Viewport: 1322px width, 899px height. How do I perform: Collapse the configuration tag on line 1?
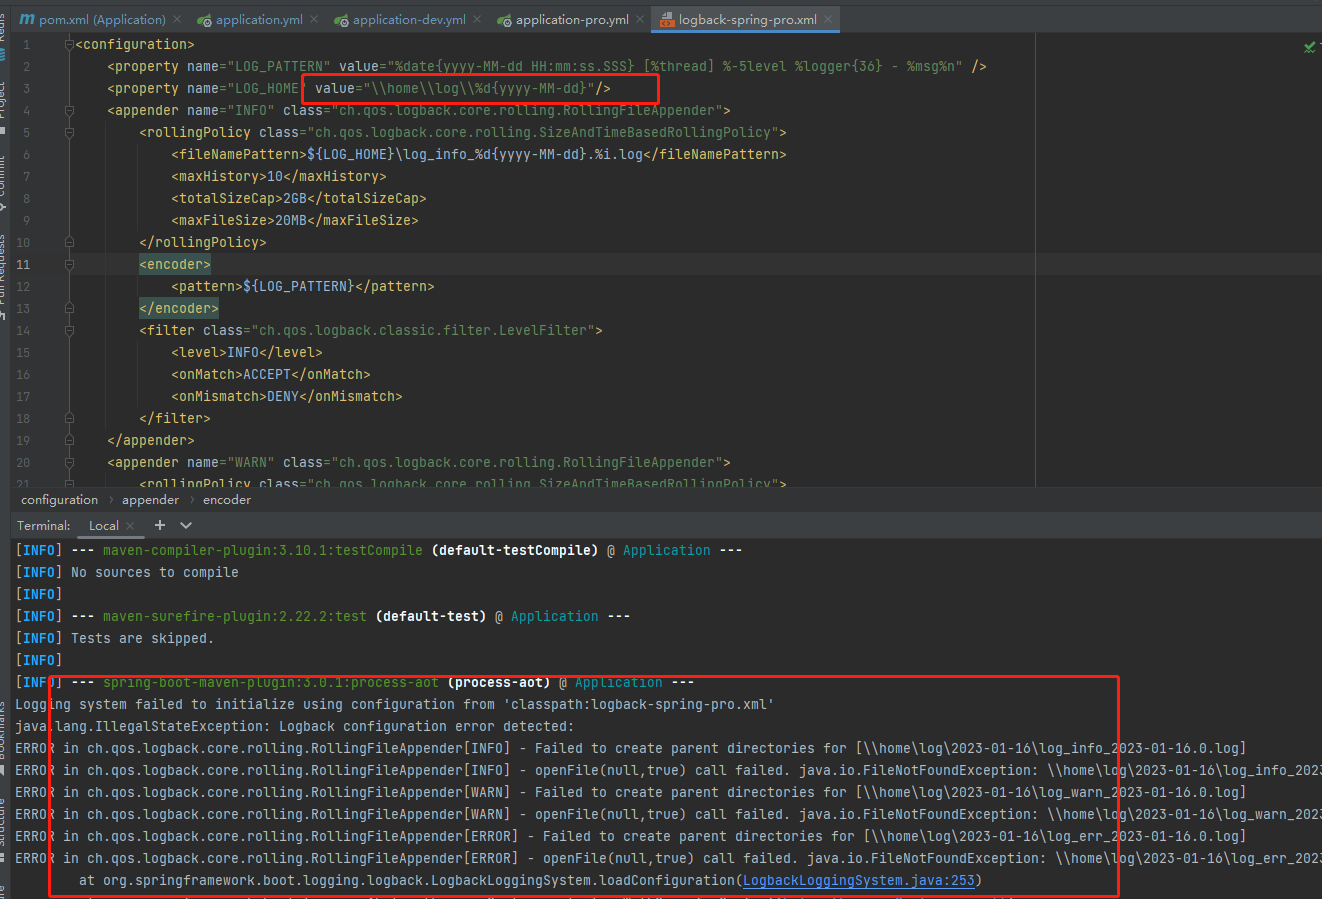(69, 44)
